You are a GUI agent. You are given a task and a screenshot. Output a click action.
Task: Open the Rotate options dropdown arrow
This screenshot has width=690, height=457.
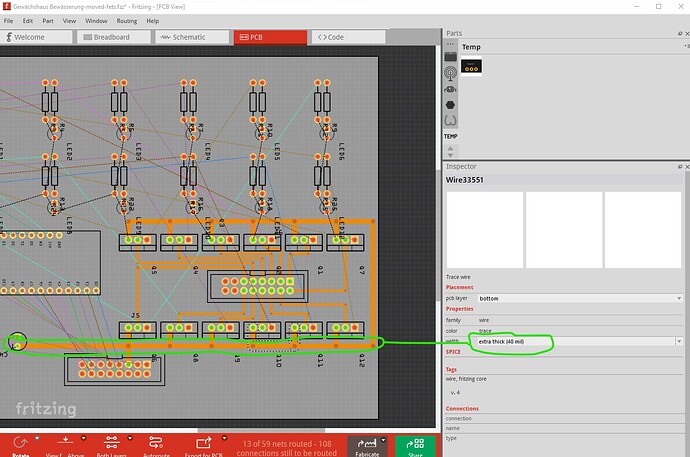tap(37, 438)
